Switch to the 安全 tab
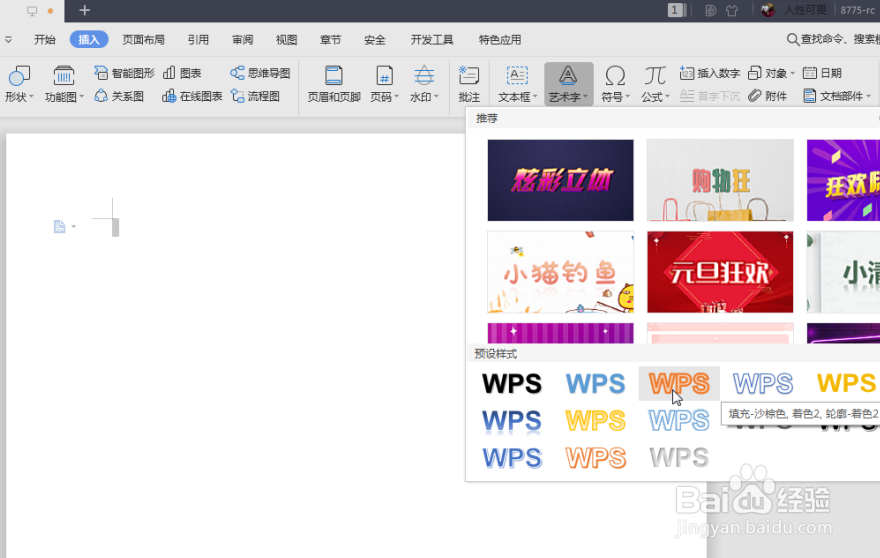Screen dimensions: 880x558 pos(374,39)
